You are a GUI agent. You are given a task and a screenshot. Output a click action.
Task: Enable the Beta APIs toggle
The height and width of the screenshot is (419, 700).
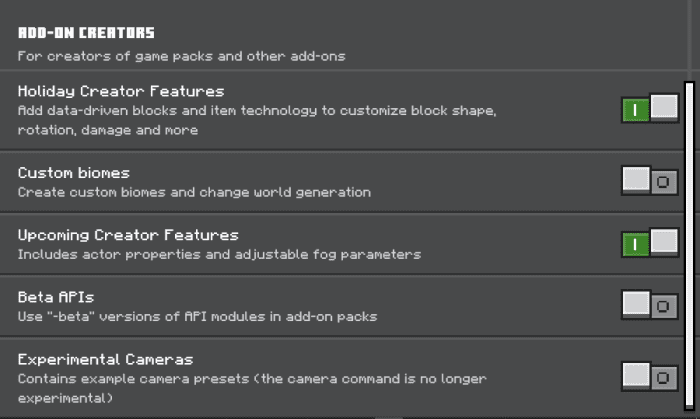point(650,305)
